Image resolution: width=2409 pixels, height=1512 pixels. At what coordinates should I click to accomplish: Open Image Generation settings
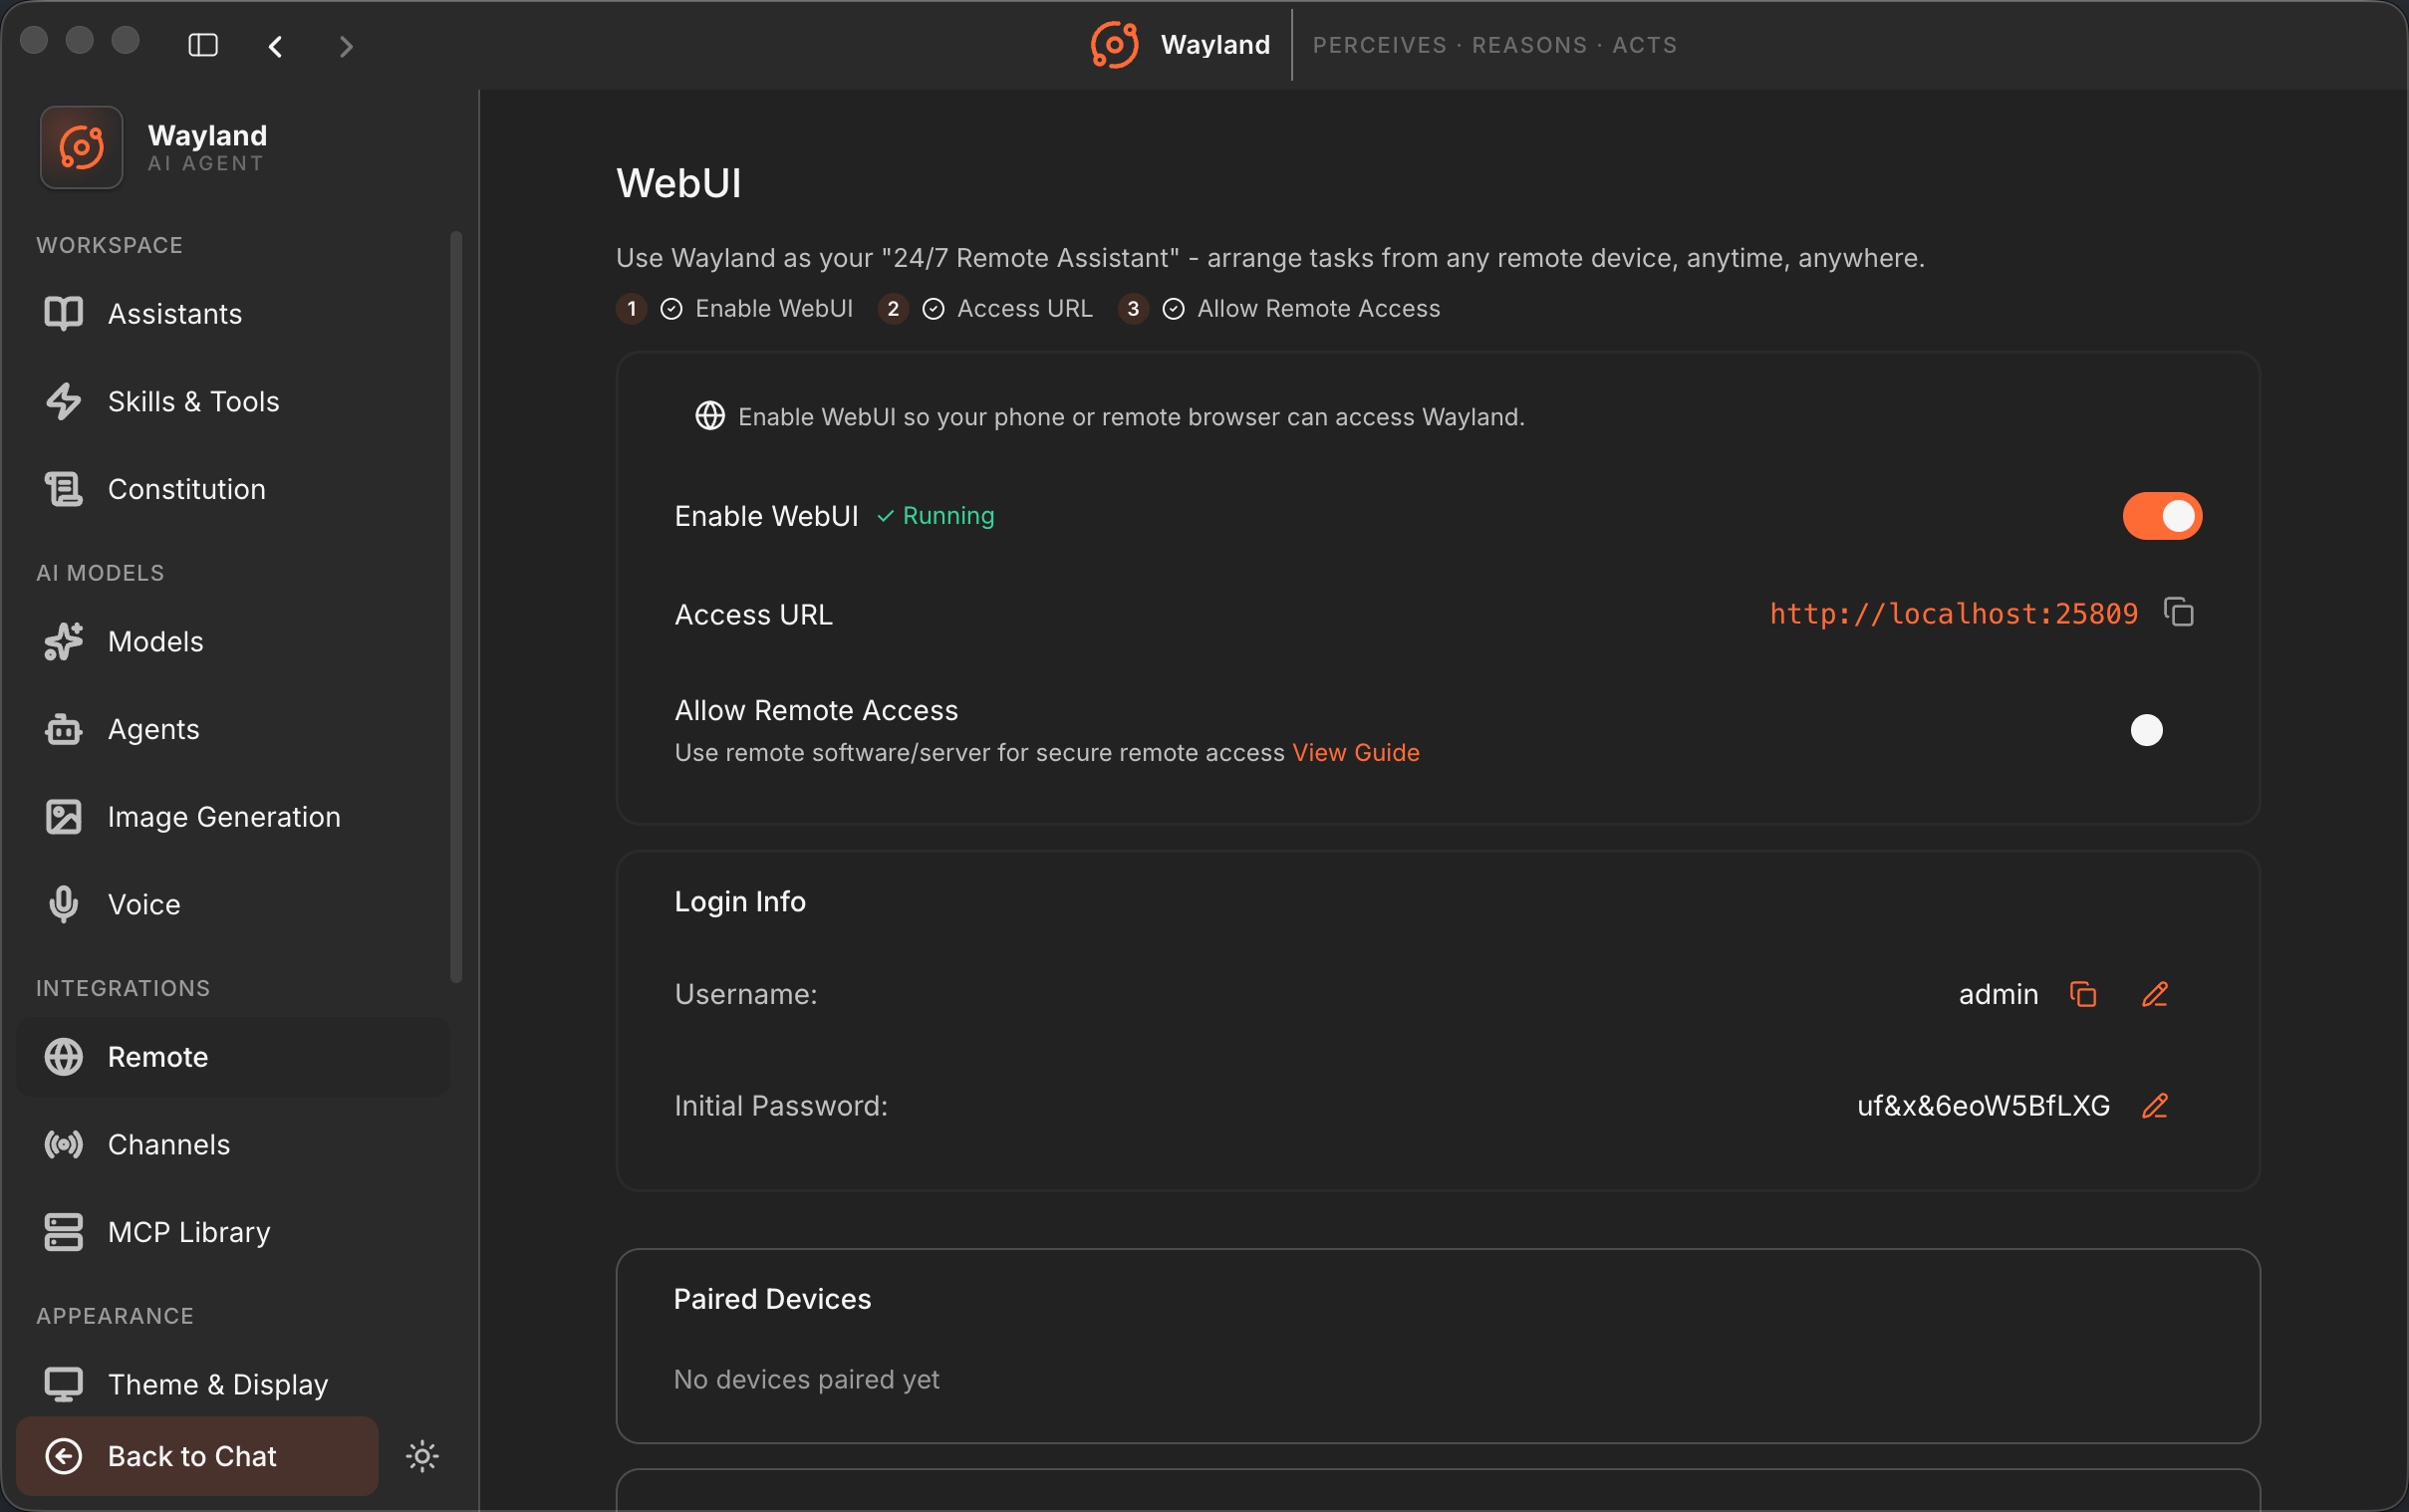click(233, 817)
